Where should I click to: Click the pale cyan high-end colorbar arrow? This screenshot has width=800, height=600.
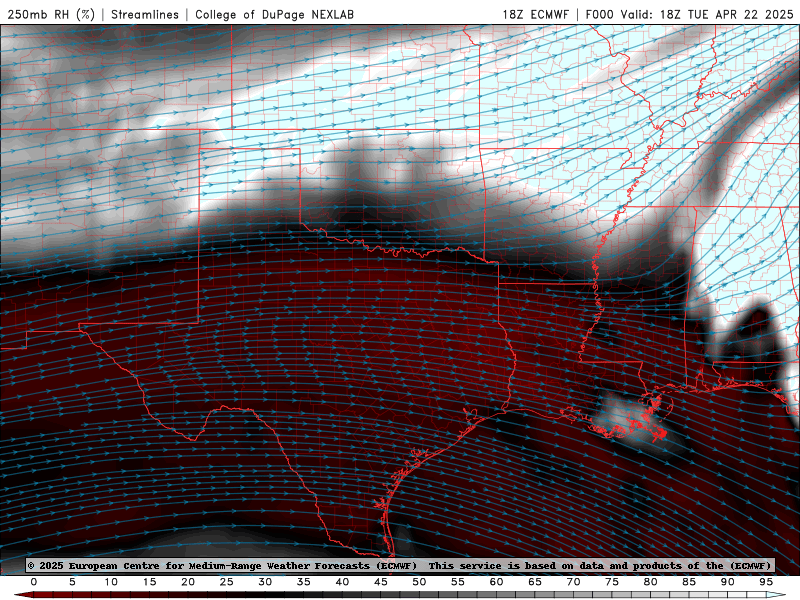[776, 595]
